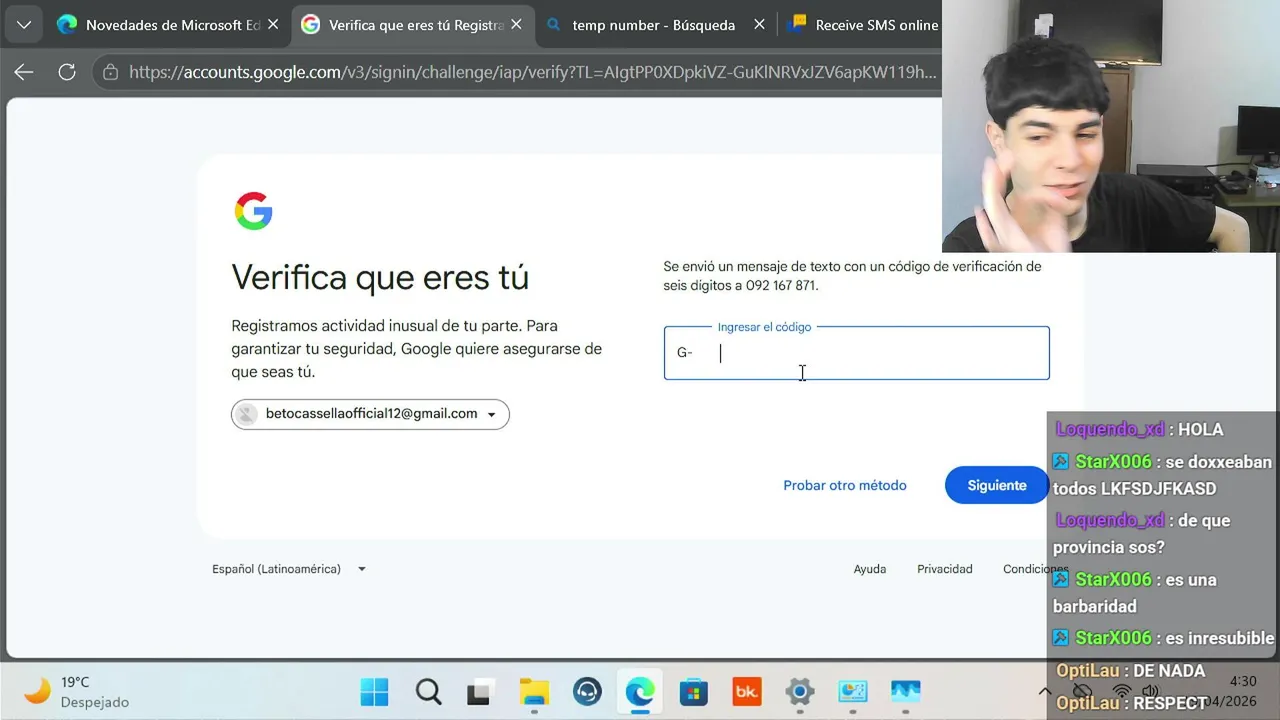Click the accounts.google.com address bar URL

(532, 72)
